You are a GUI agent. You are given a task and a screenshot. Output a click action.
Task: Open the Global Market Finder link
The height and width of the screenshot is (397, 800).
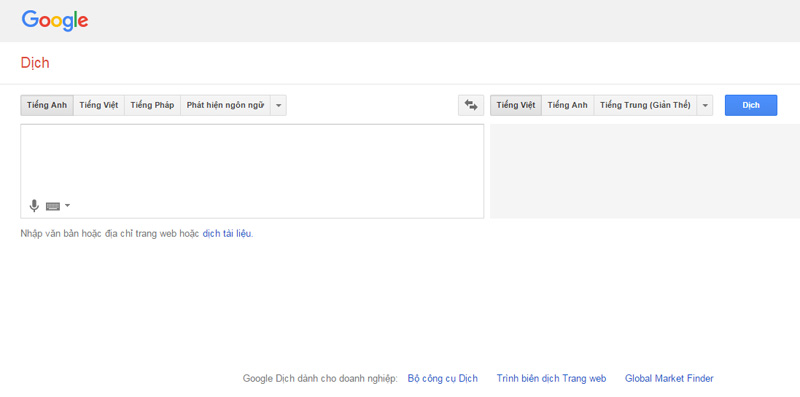coord(669,378)
